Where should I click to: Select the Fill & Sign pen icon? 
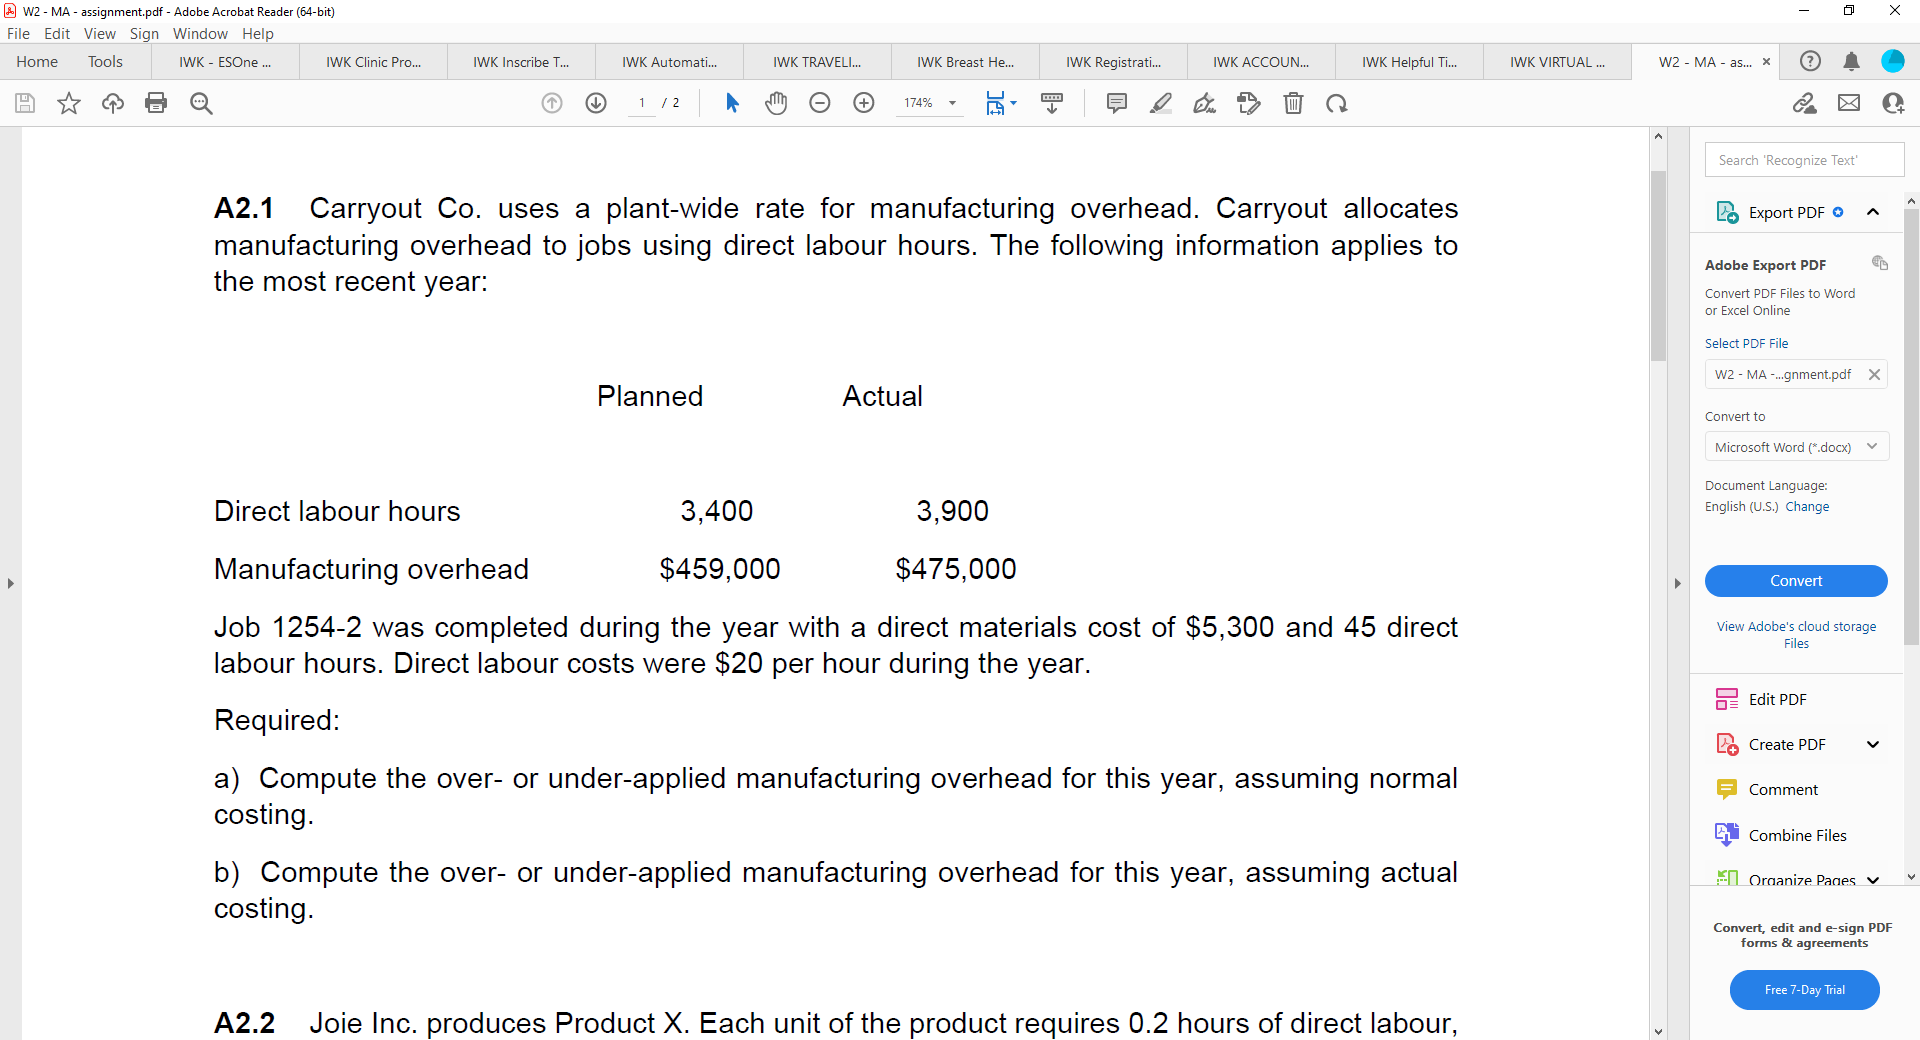(x=1204, y=103)
